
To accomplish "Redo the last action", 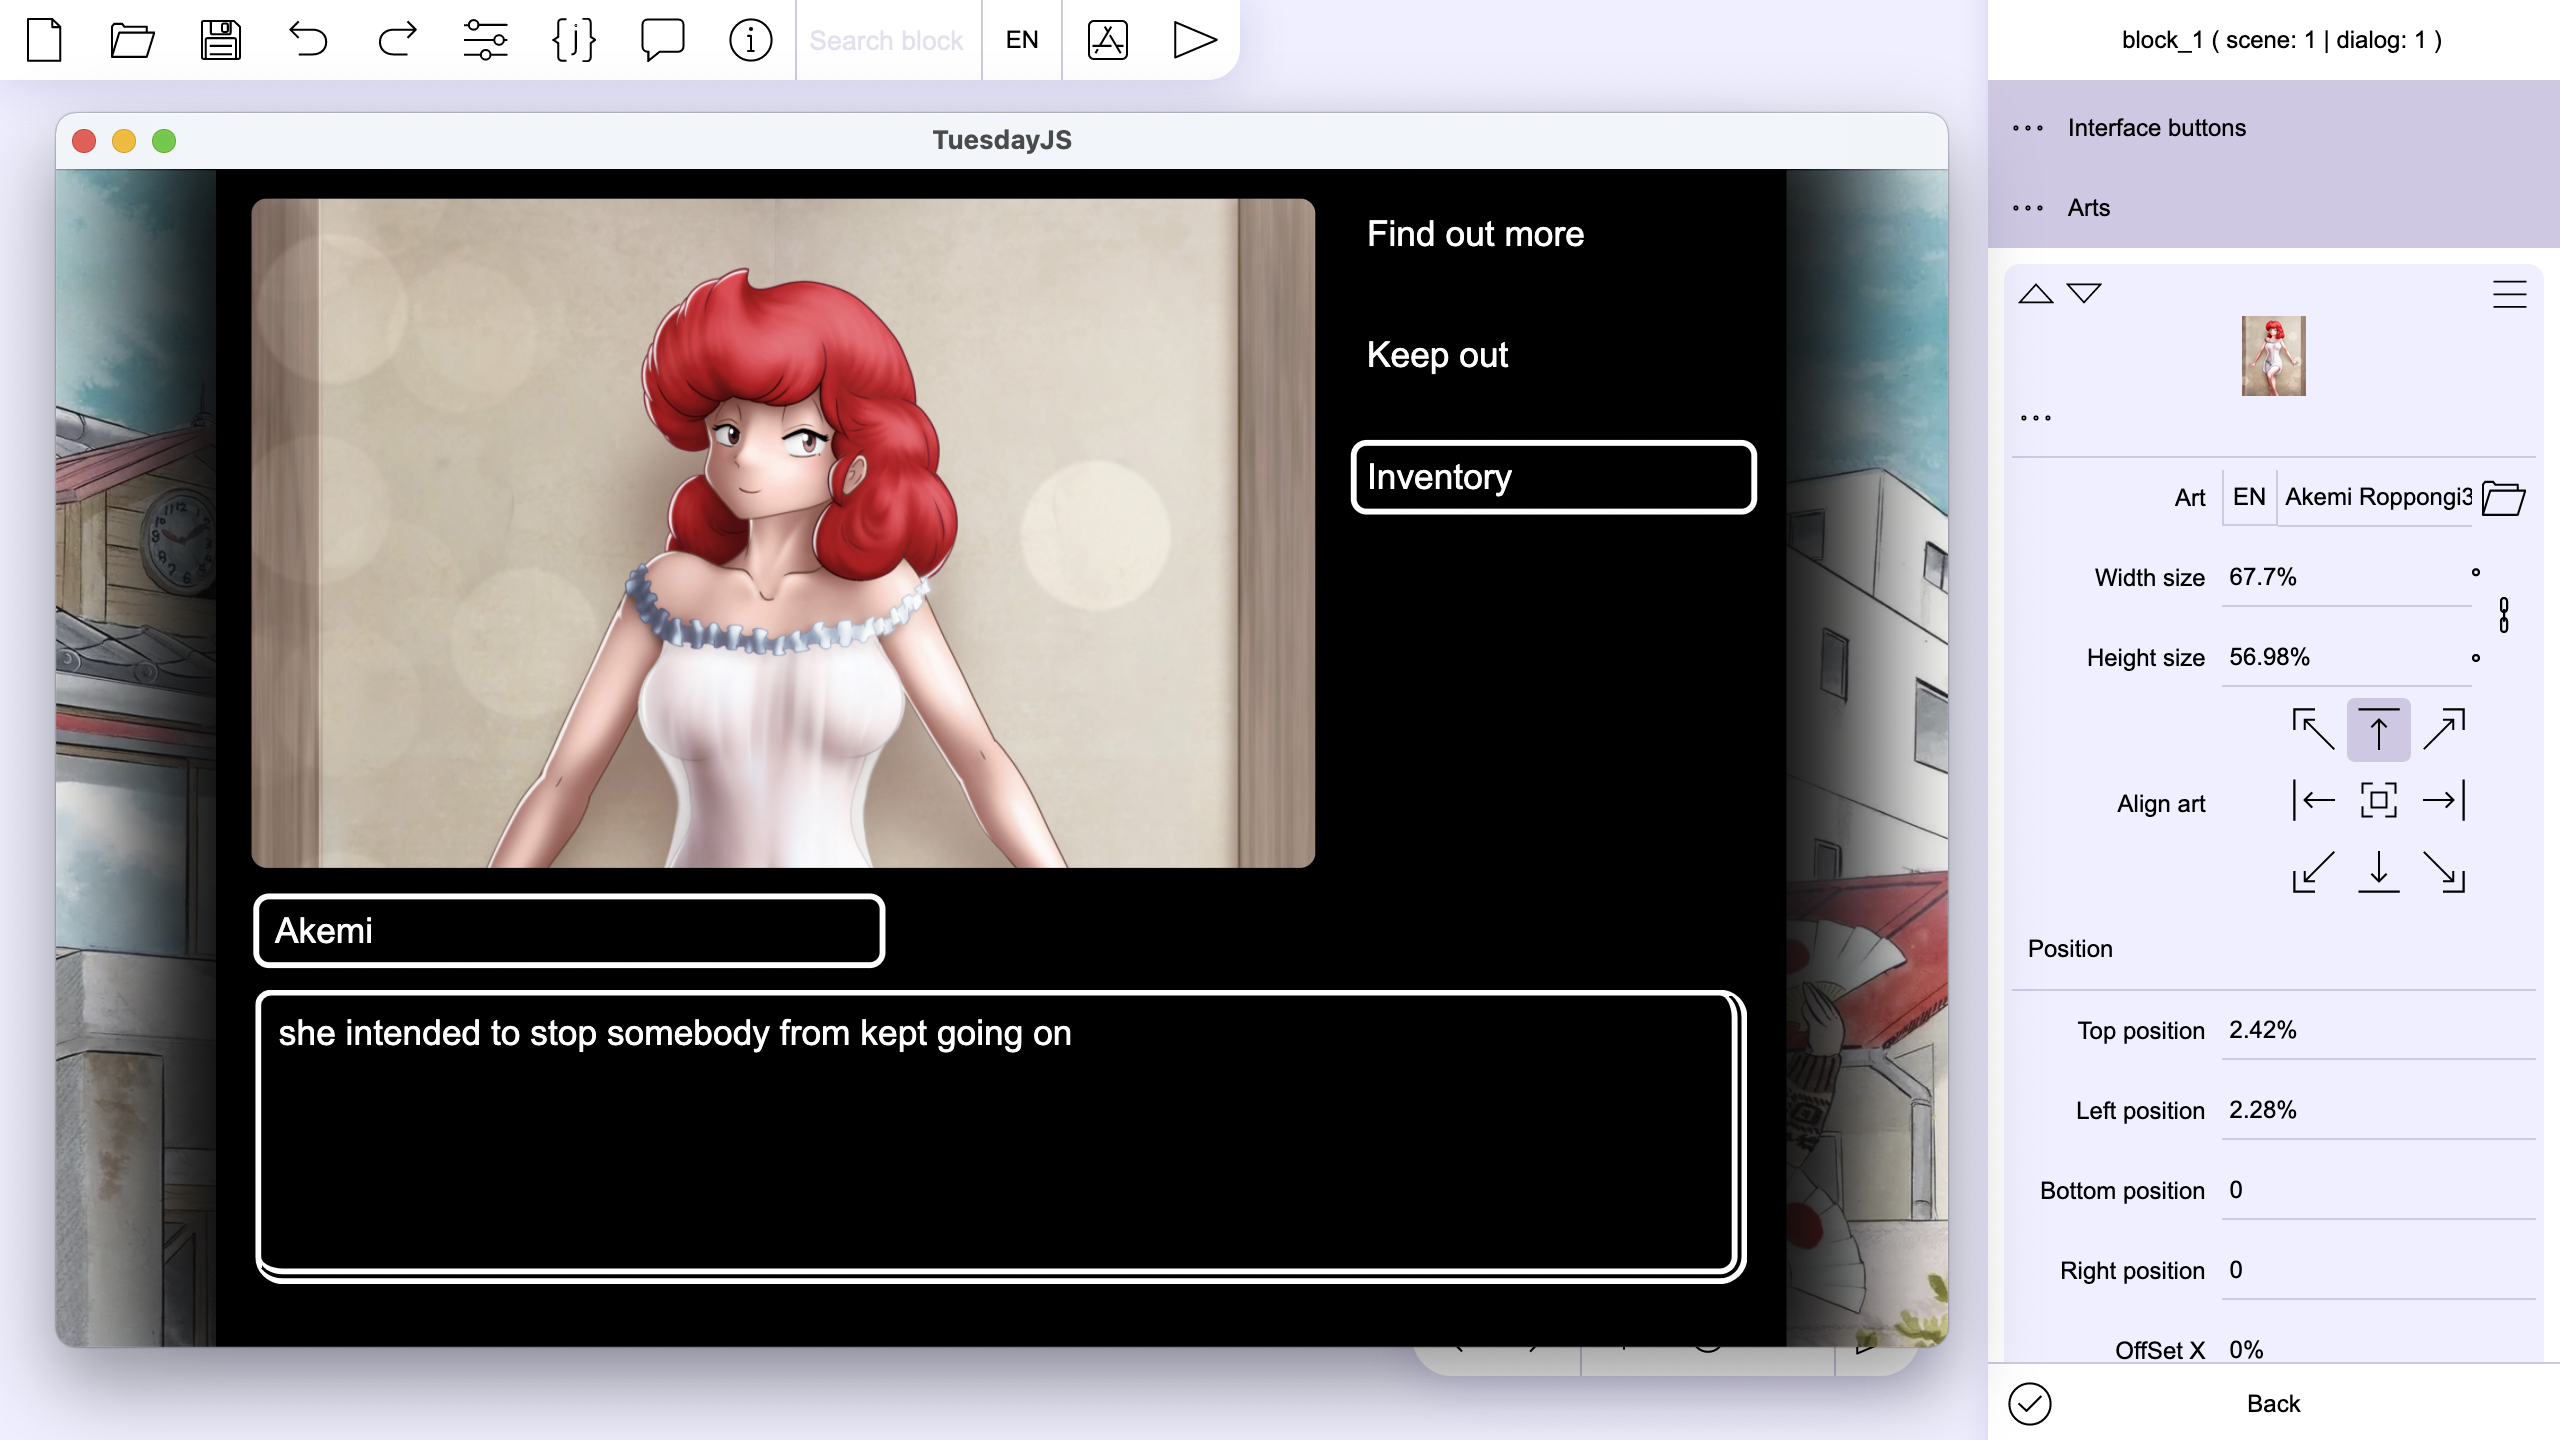I will (397, 40).
